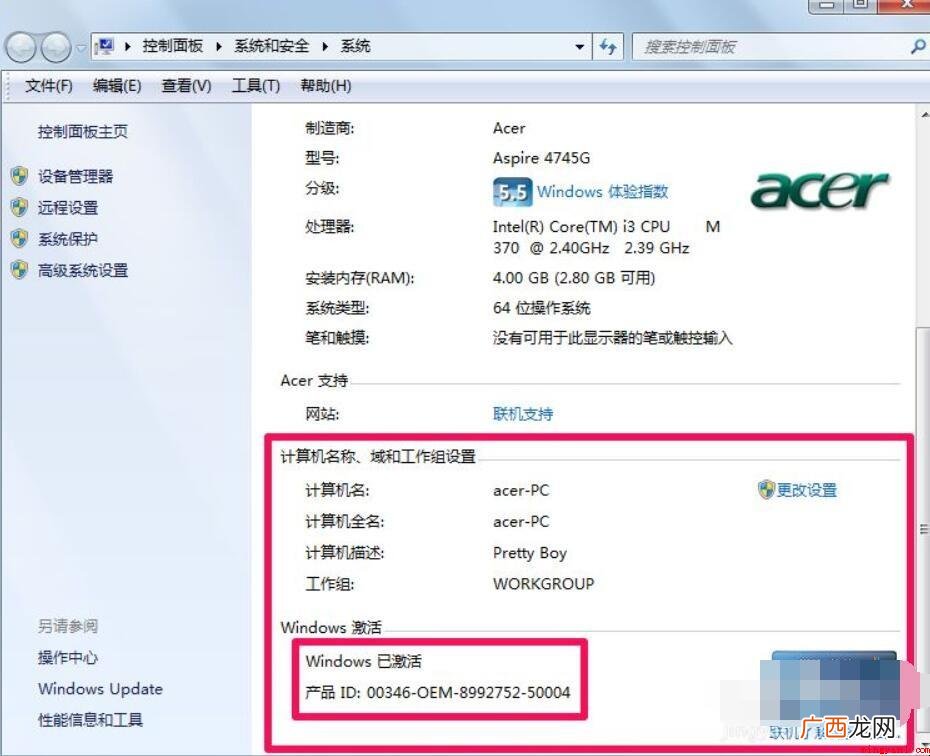Click the acer logo image
This screenshot has width=930, height=756.
coord(819,190)
